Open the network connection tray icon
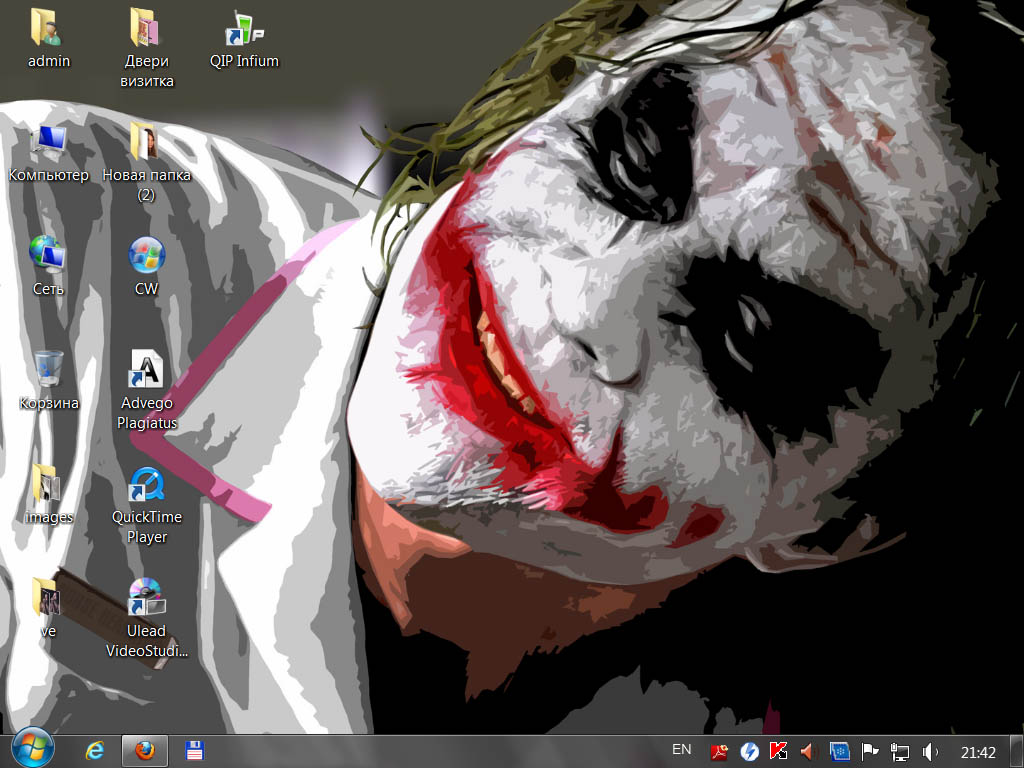1024x768 pixels. click(899, 752)
